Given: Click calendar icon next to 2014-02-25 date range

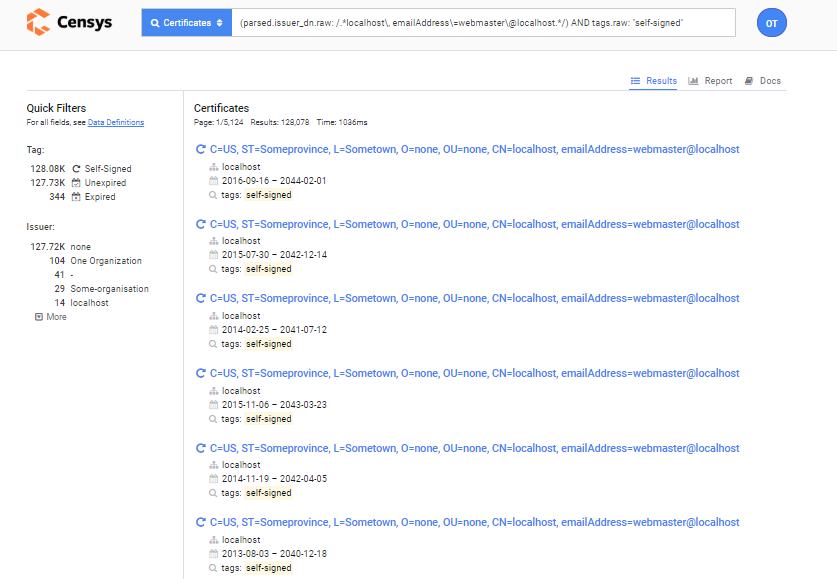Looking at the screenshot, I should 214,330.
